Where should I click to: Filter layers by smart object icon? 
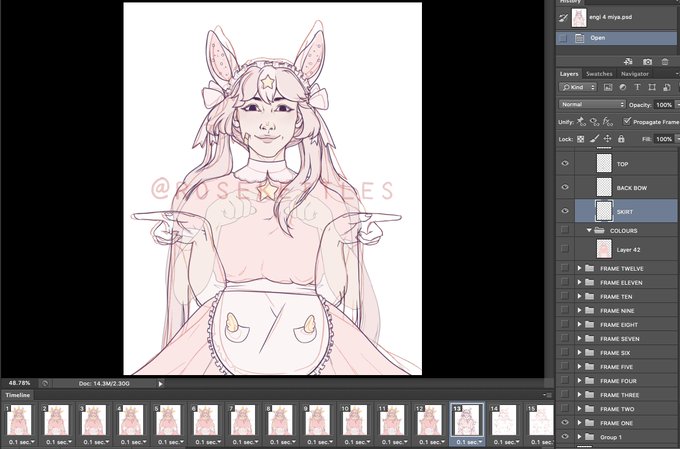point(667,87)
